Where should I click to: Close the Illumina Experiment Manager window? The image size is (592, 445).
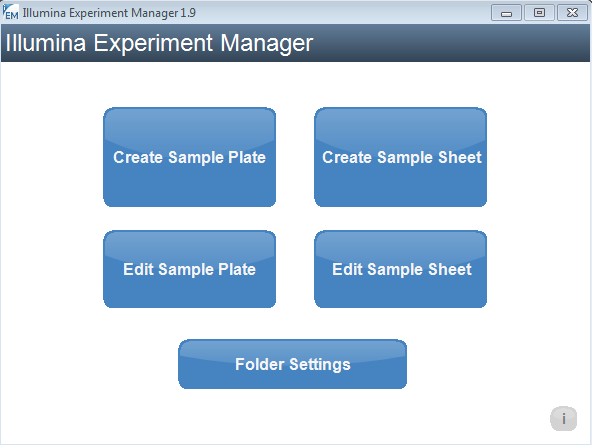(572, 13)
